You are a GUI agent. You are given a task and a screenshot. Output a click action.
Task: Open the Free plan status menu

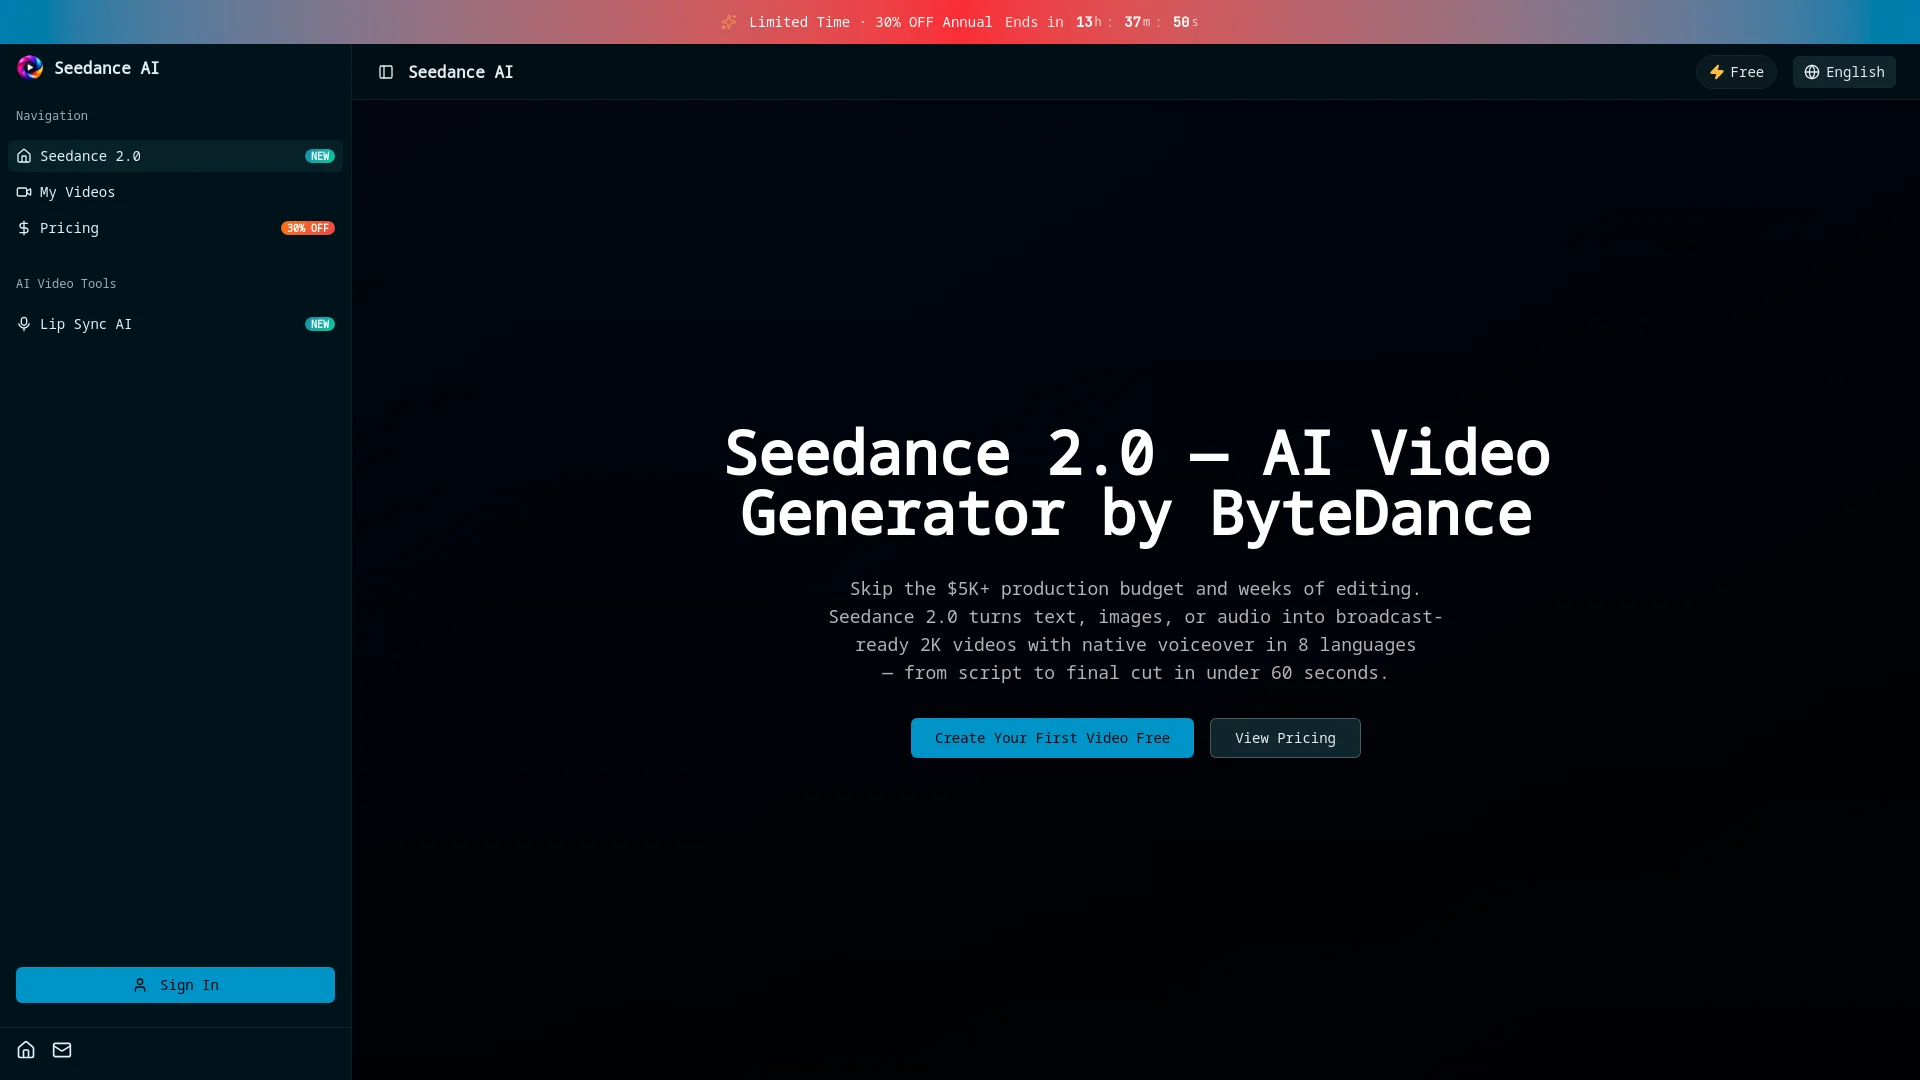(1736, 72)
